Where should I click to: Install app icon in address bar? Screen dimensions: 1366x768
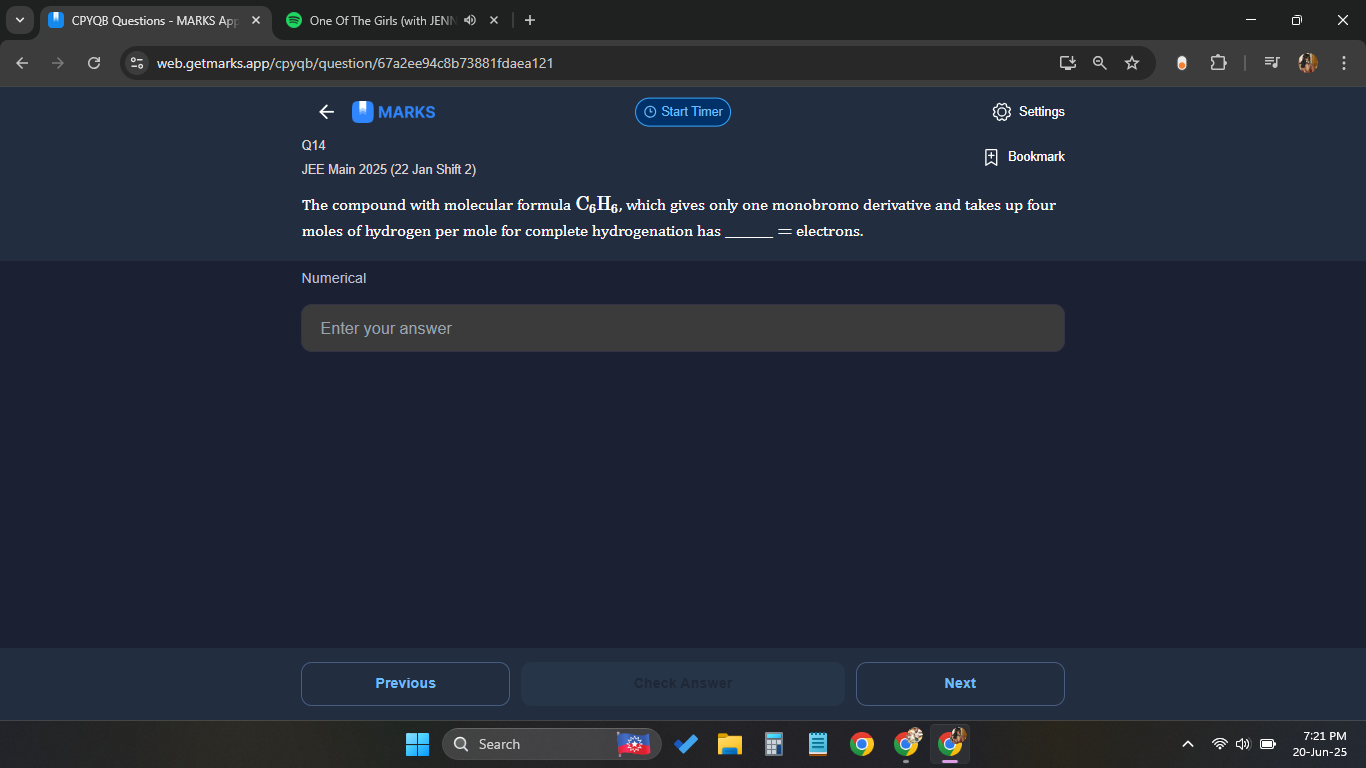click(1068, 63)
